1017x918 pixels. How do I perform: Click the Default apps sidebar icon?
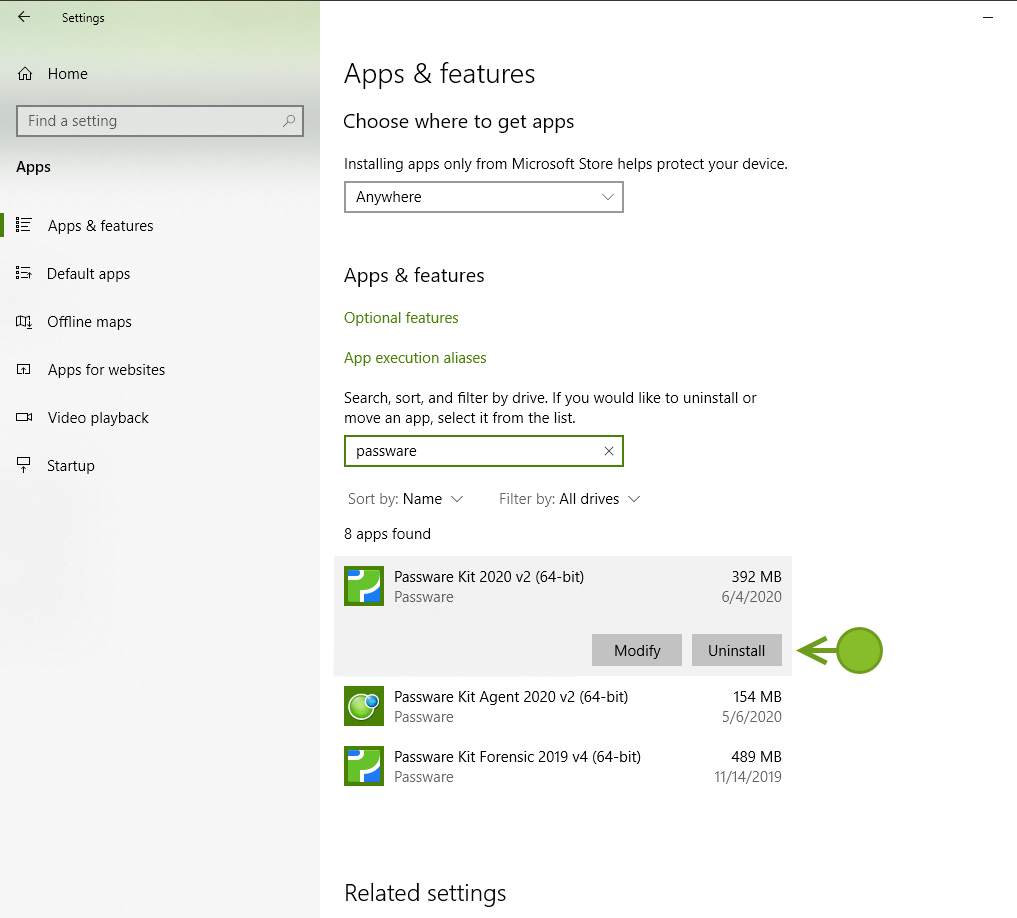[x=23, y=273]
